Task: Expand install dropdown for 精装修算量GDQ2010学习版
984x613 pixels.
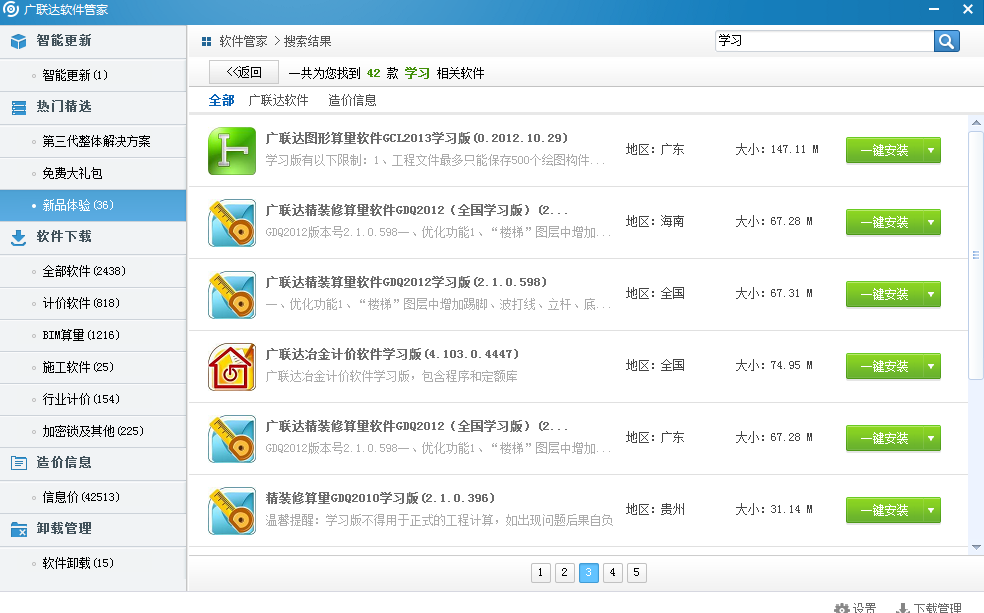Action: point(931,510)
